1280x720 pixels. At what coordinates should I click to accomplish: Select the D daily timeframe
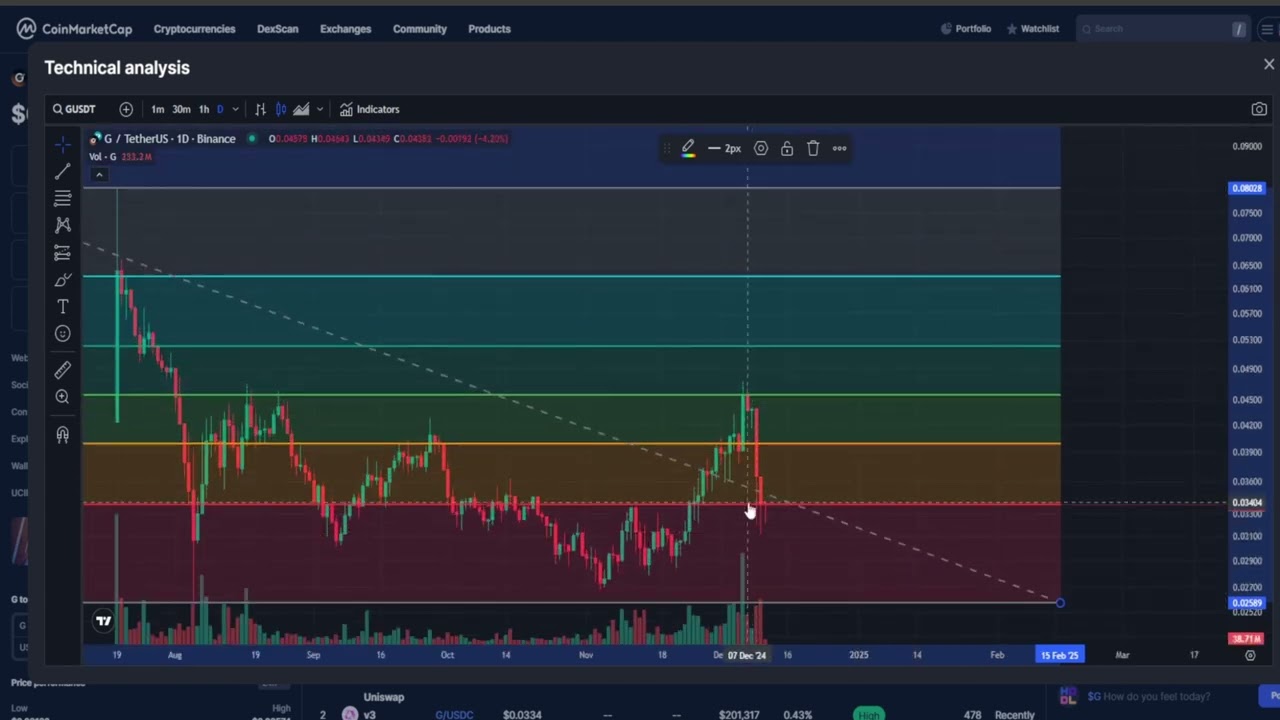click(220, 109)
